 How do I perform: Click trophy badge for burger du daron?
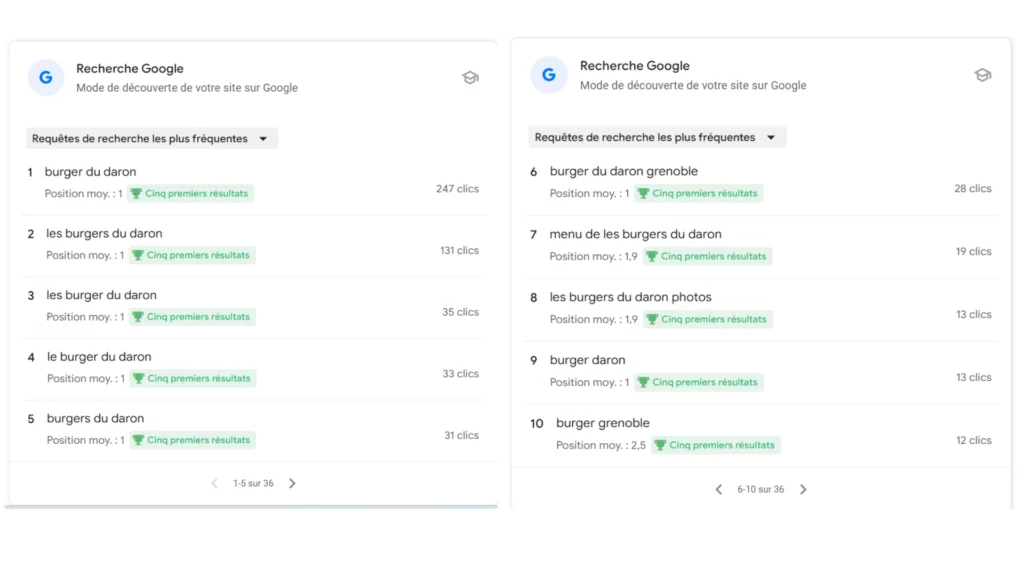[x=190, y=193]
